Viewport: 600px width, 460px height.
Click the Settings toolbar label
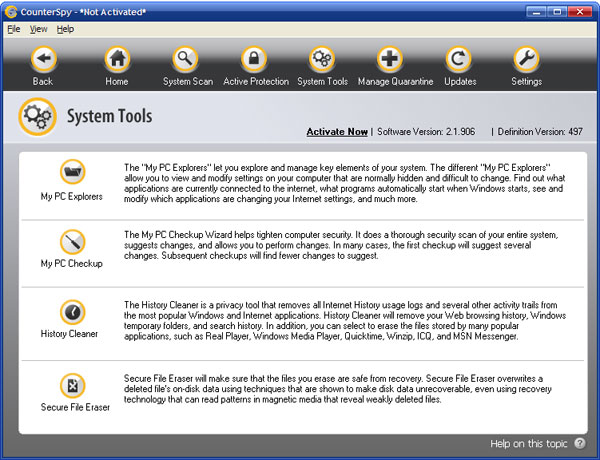[x=527, y=82]
